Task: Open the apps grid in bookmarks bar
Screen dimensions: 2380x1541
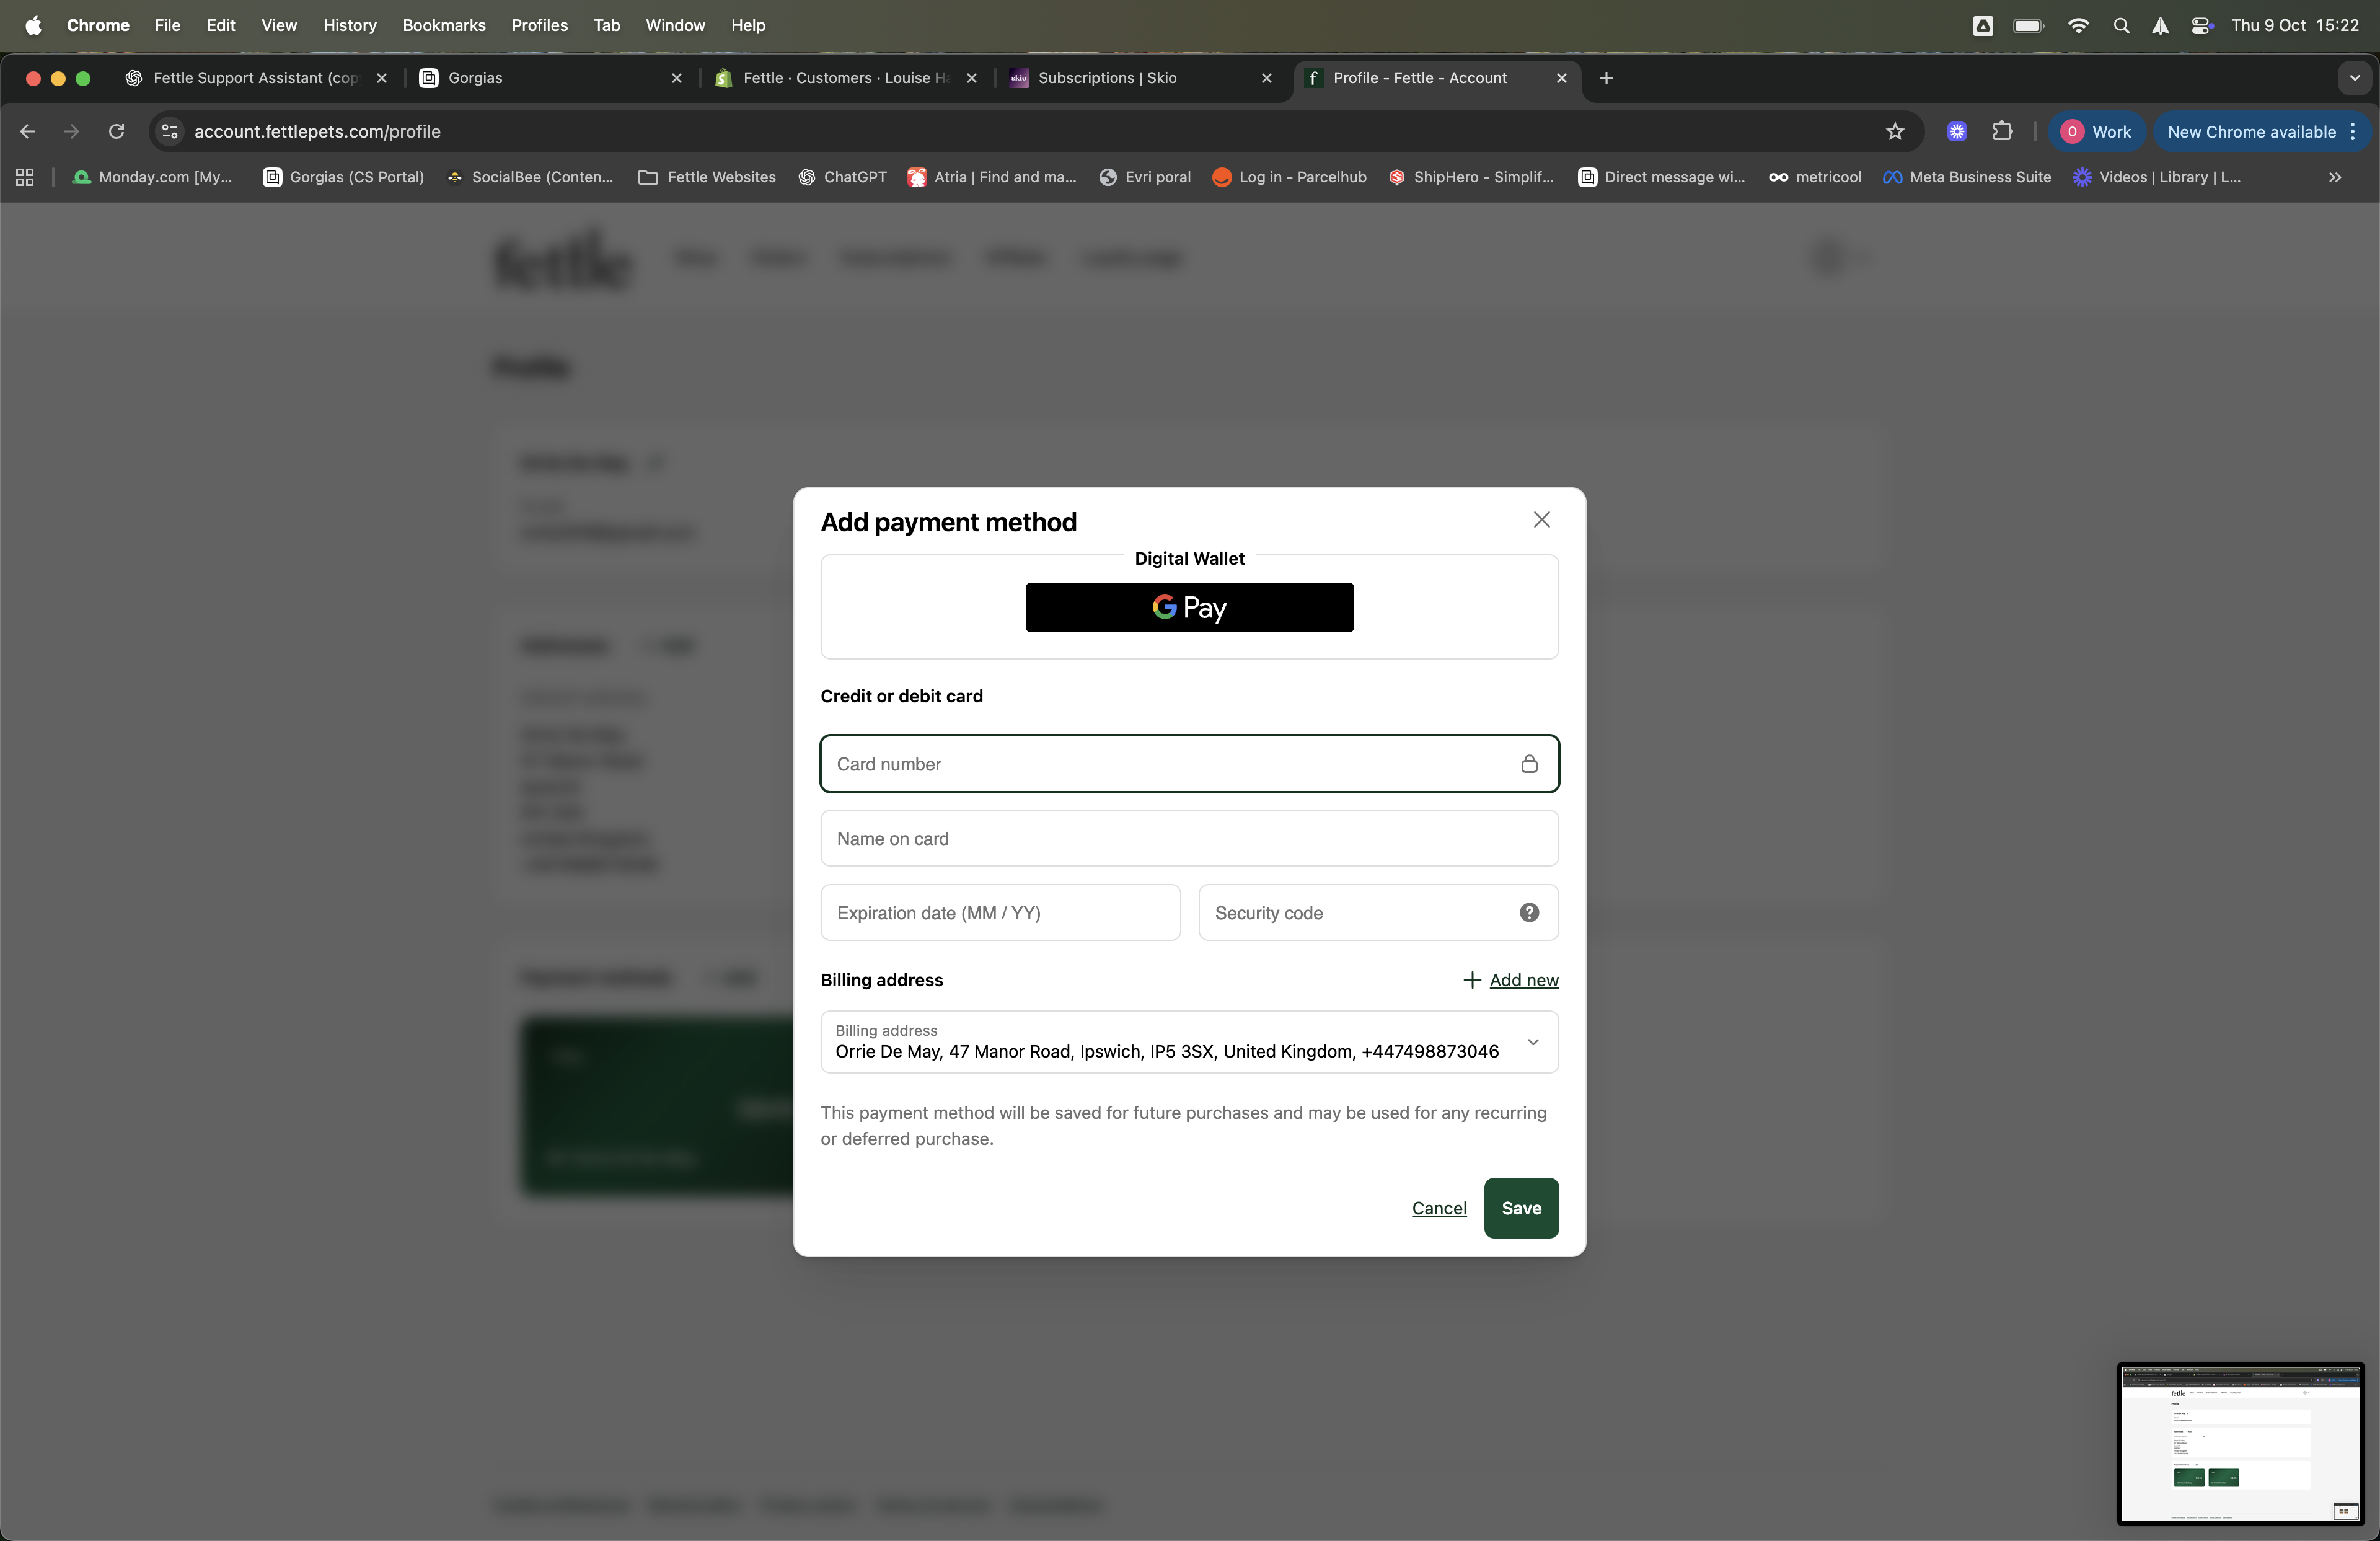Action: pos(25,177)
